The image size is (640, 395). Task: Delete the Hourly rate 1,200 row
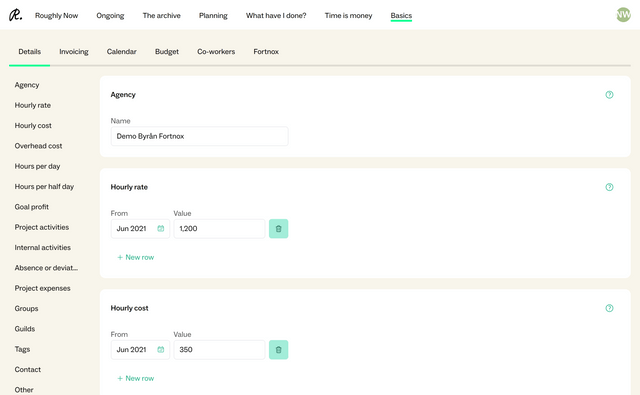tap(278, 229)
